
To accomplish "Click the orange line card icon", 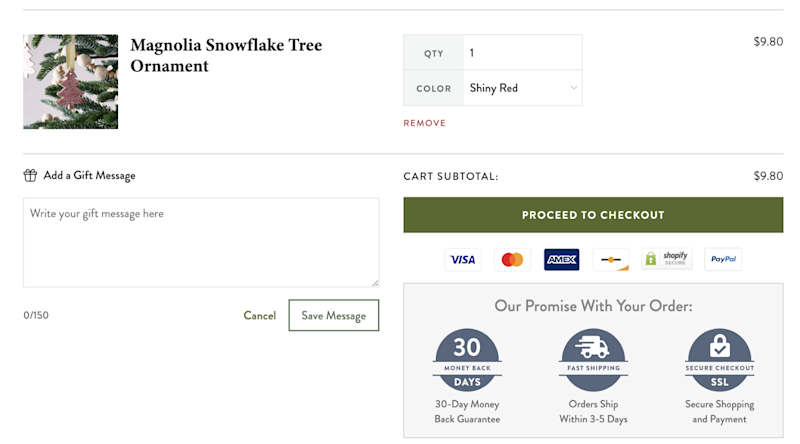I will pos(610,260).
